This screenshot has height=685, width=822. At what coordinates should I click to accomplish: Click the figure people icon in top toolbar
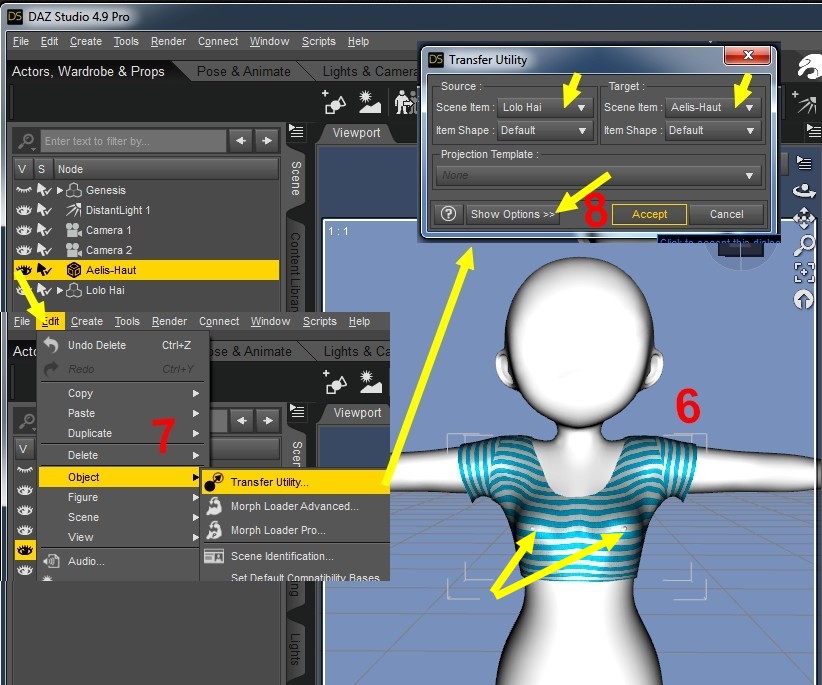click(406, 102)
